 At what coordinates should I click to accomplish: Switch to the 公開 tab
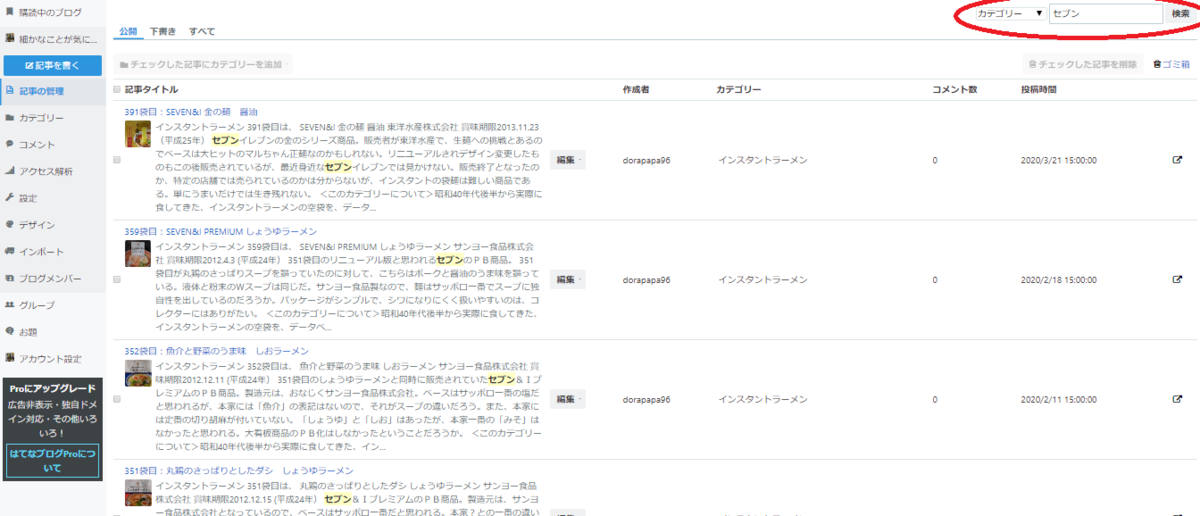pos(127,32)
